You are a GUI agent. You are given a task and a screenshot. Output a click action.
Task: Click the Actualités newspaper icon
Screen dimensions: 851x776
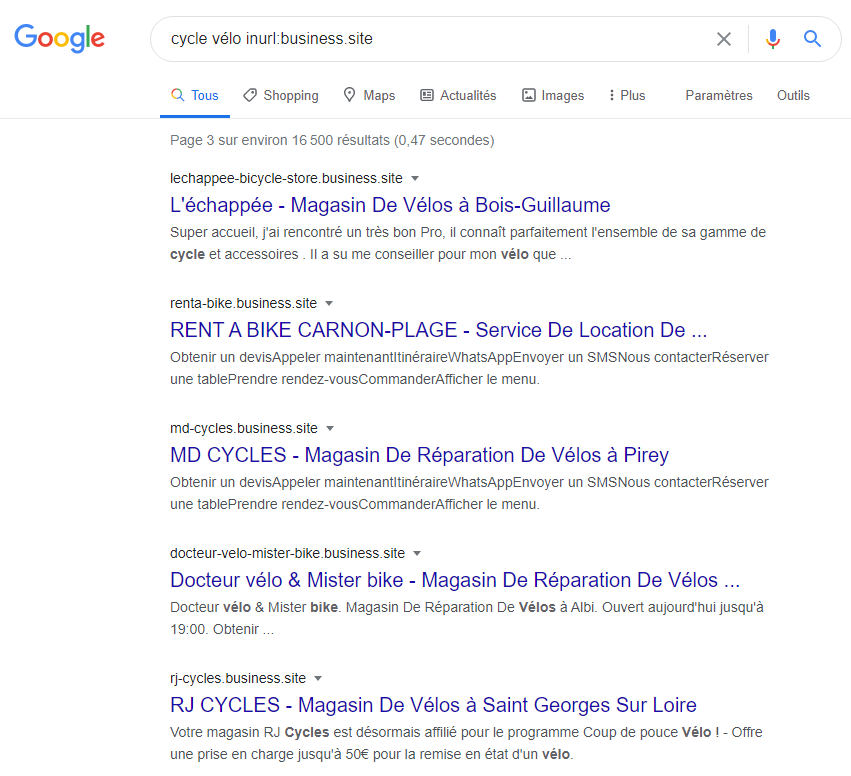[x=427, y=96]
